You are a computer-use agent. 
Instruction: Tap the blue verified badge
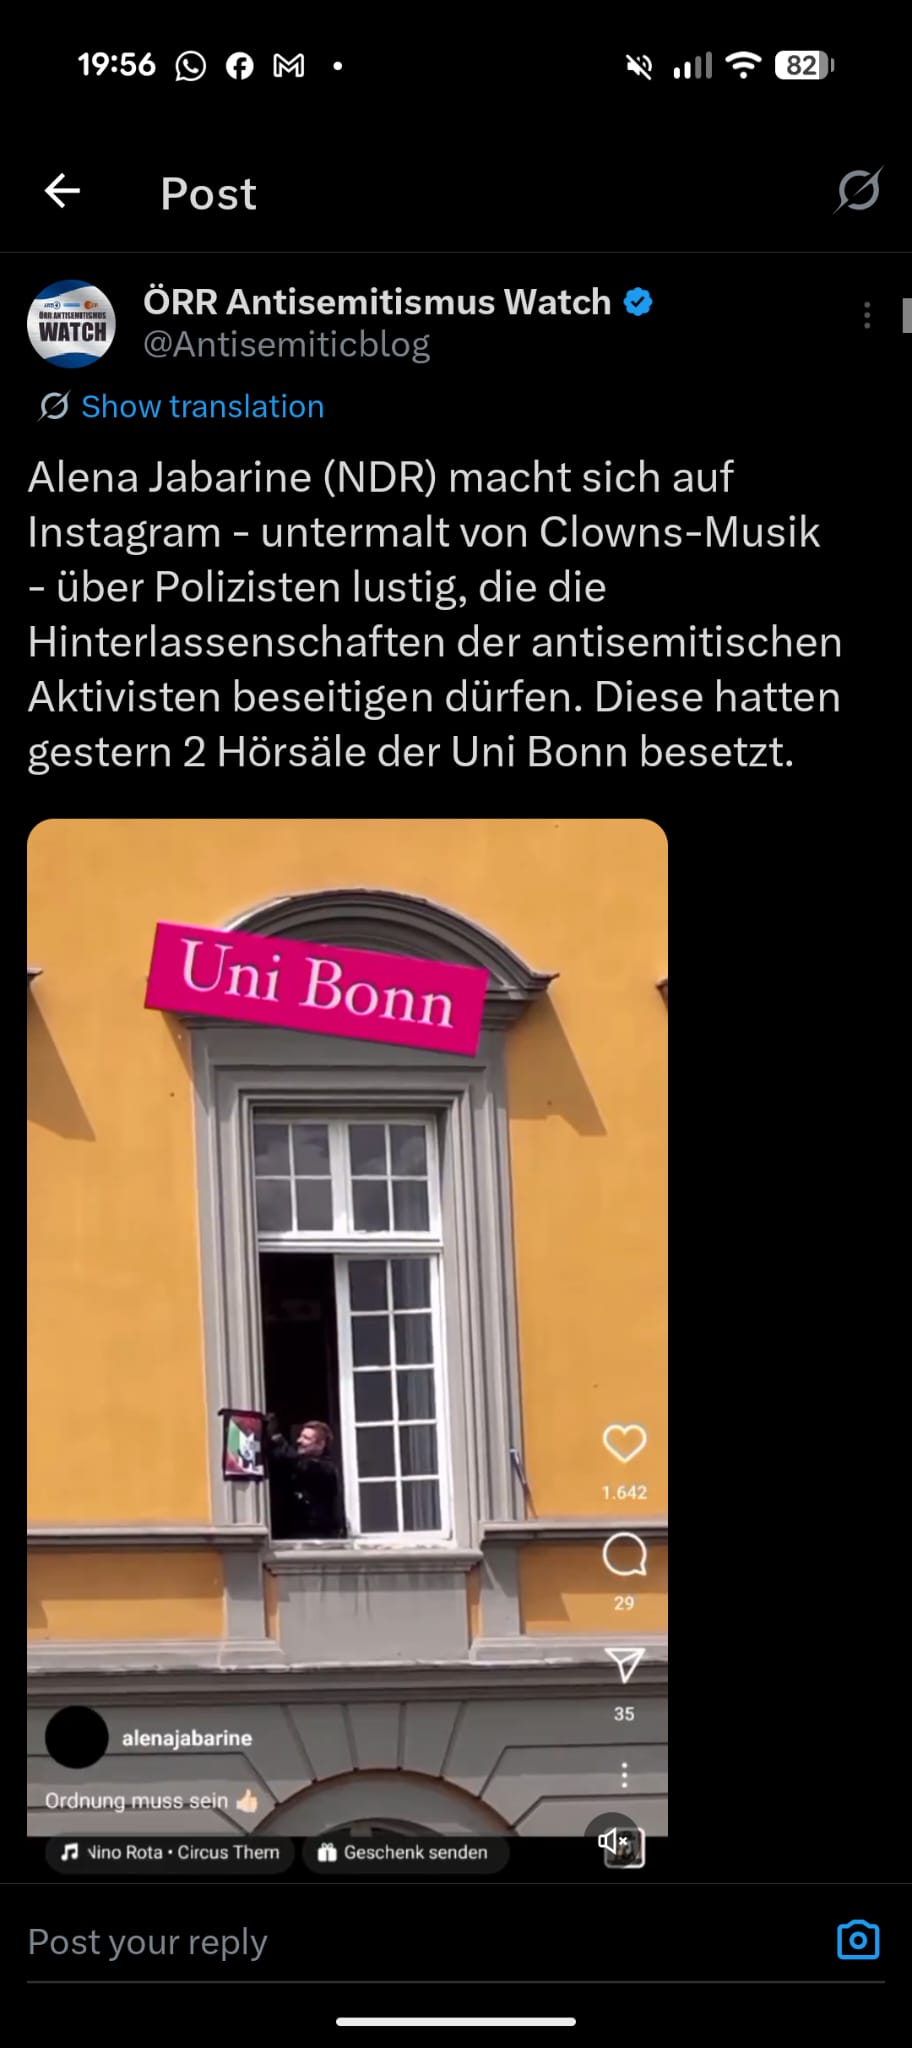[x=638, y=302]
